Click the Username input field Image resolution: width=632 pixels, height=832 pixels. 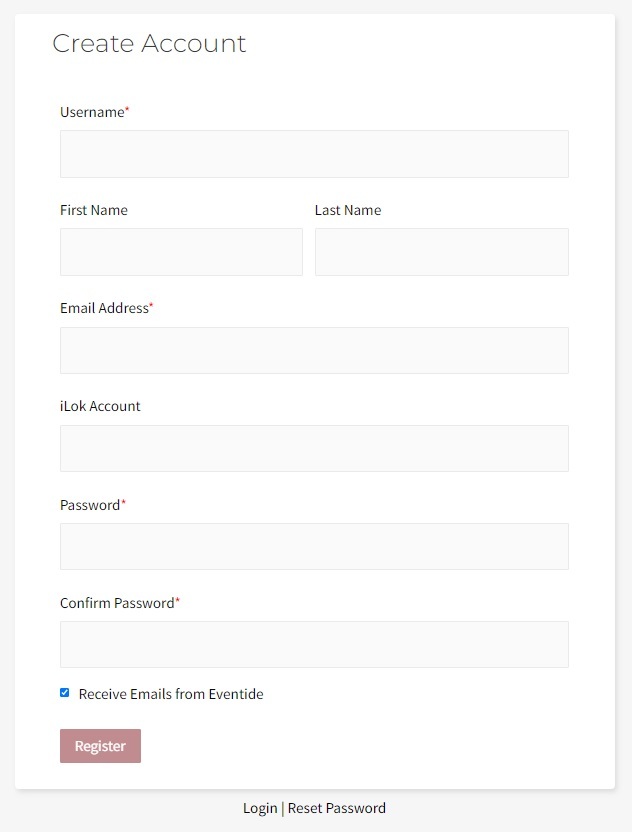314,154
